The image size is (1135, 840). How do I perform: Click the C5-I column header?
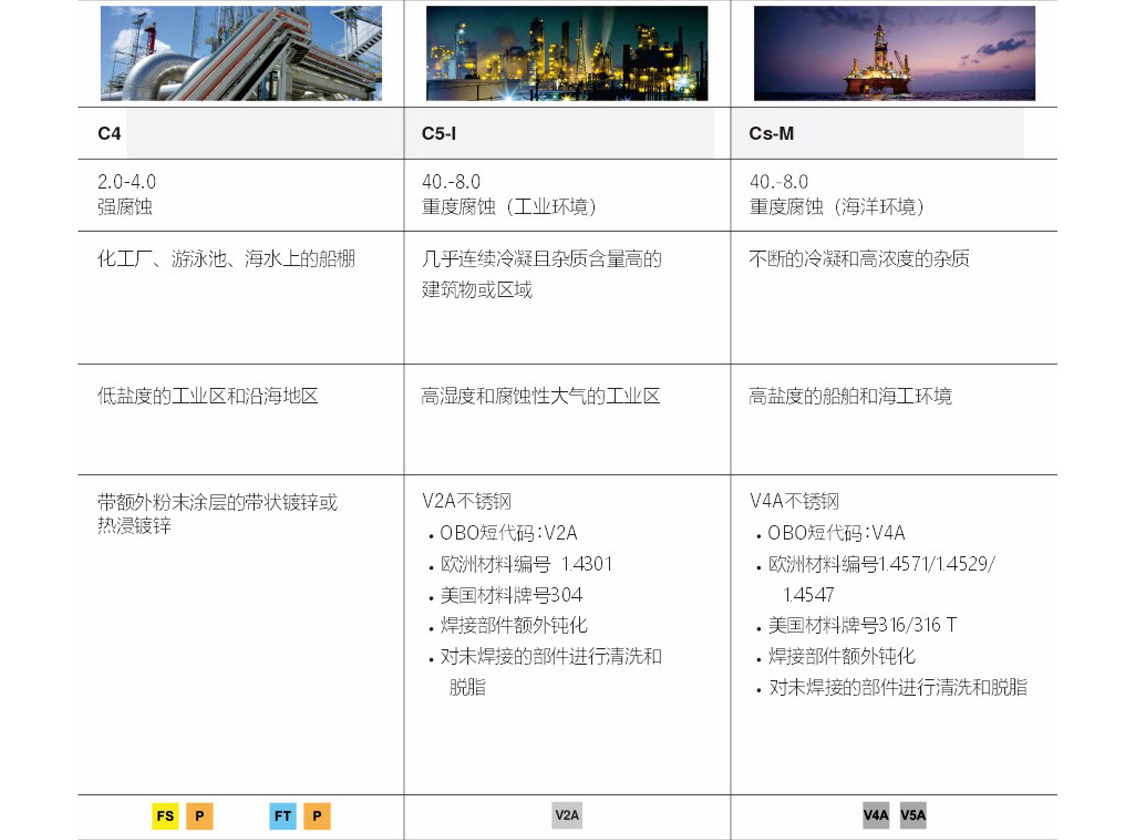(x=440, y=133)
